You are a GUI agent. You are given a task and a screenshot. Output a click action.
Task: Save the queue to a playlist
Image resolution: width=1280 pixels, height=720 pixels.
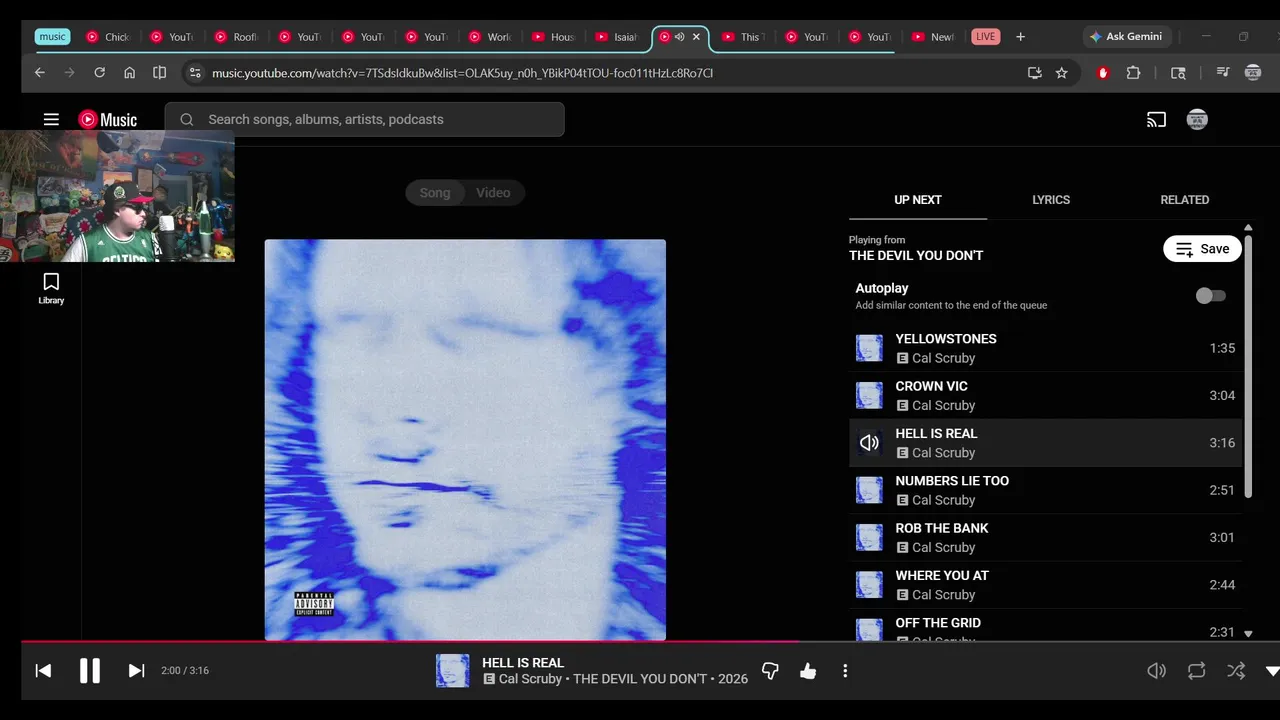pyautogui.click(x=1202, y=249)
